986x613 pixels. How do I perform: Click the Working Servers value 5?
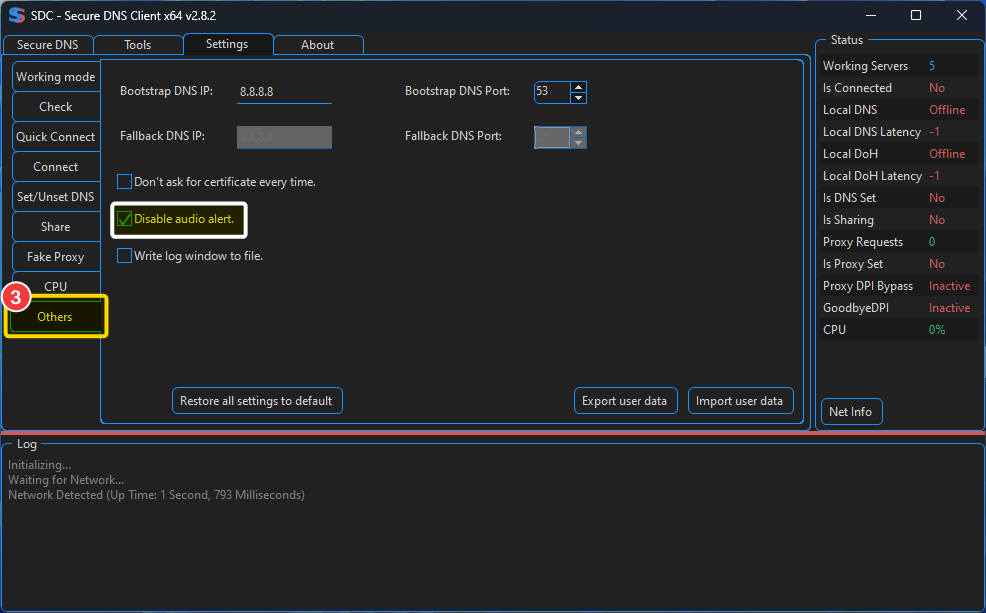coord(932,65)
